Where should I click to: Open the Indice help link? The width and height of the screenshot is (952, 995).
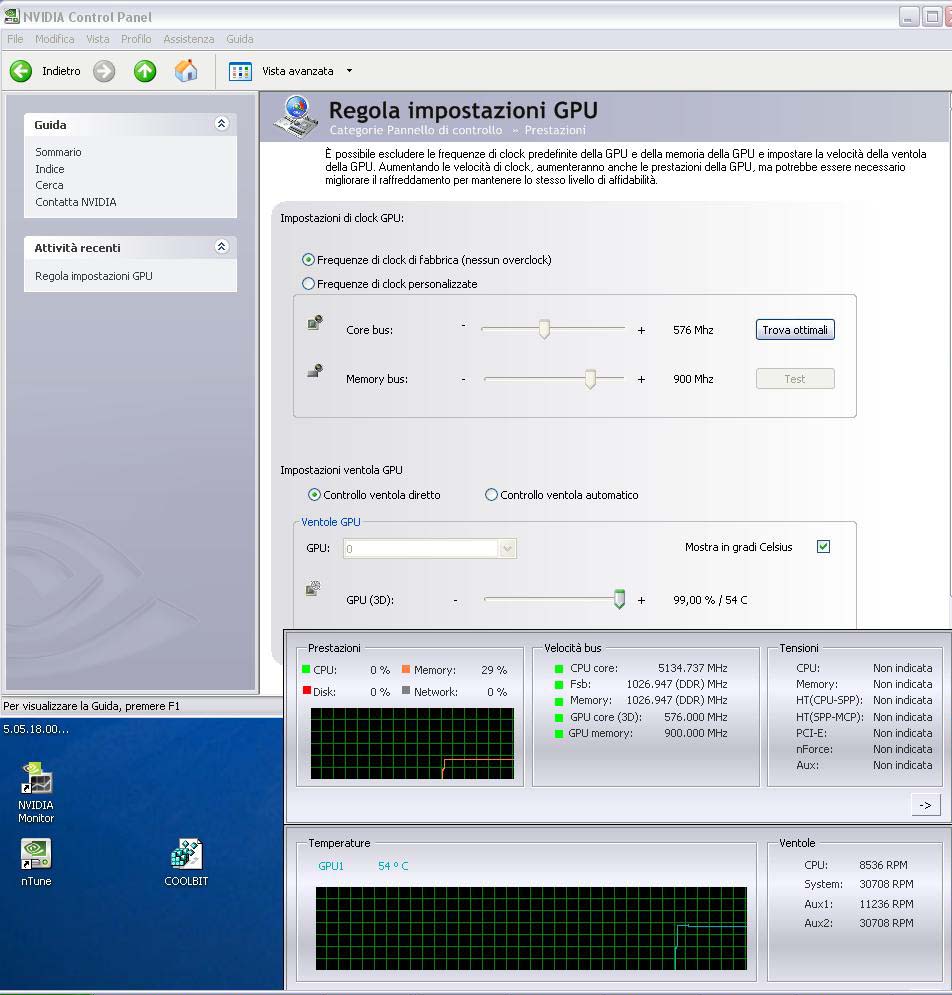(50, 169)
